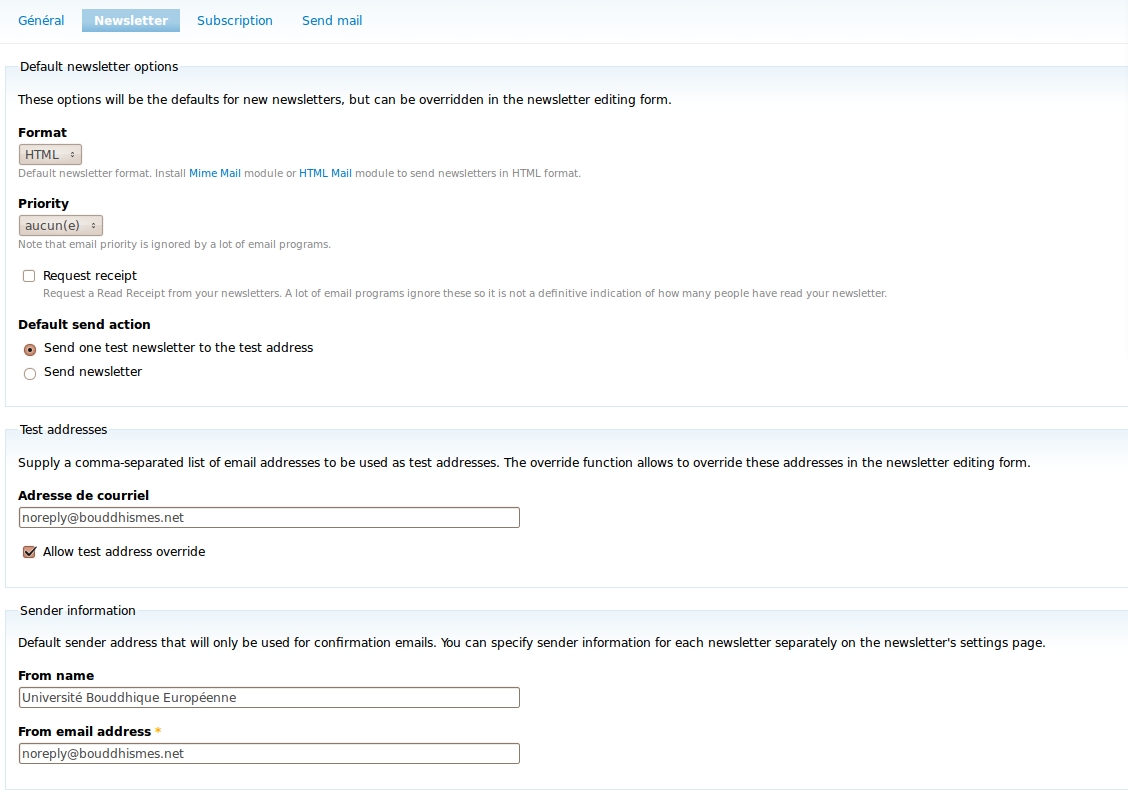Switch to the Send mail tab
The image size is (1128, 805).
(x=331, y=20)
